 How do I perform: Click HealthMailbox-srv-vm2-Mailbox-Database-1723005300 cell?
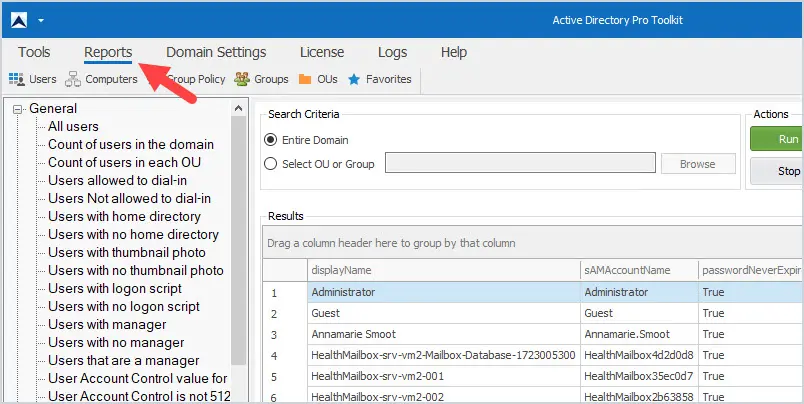click(x=444, y=355)
